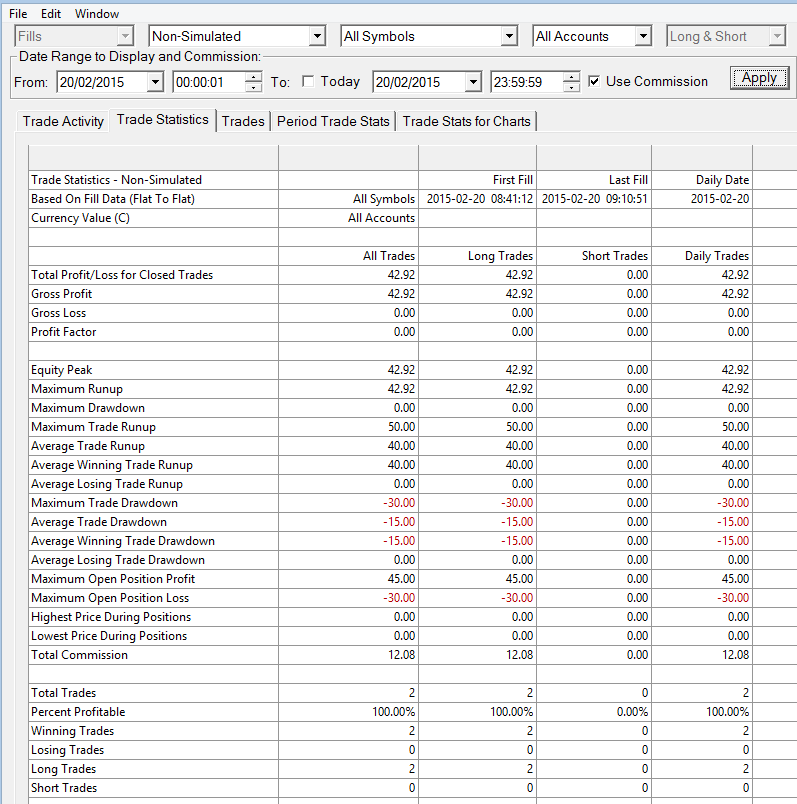Switch to the Trades tab
This screenshot has height=804, width=797.
coord(243,122)
